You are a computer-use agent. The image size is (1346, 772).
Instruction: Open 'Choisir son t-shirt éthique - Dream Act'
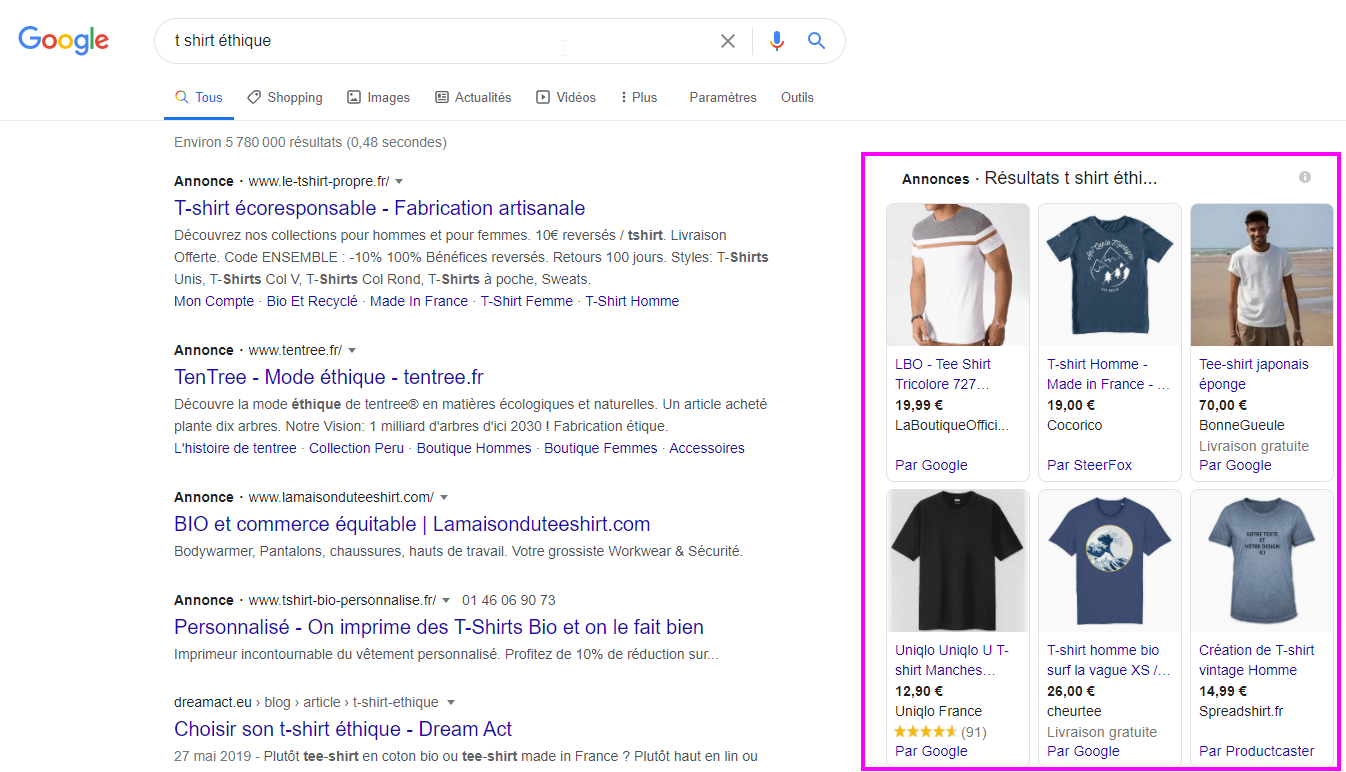click(343, 729)
